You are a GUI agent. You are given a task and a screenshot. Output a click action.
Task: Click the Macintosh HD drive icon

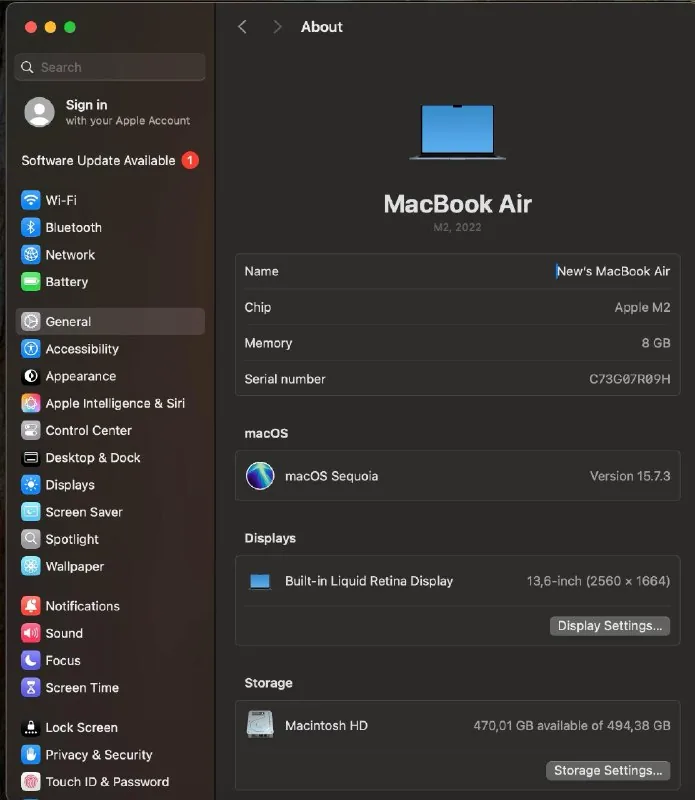pyautogui.click(x=260, y=724)
